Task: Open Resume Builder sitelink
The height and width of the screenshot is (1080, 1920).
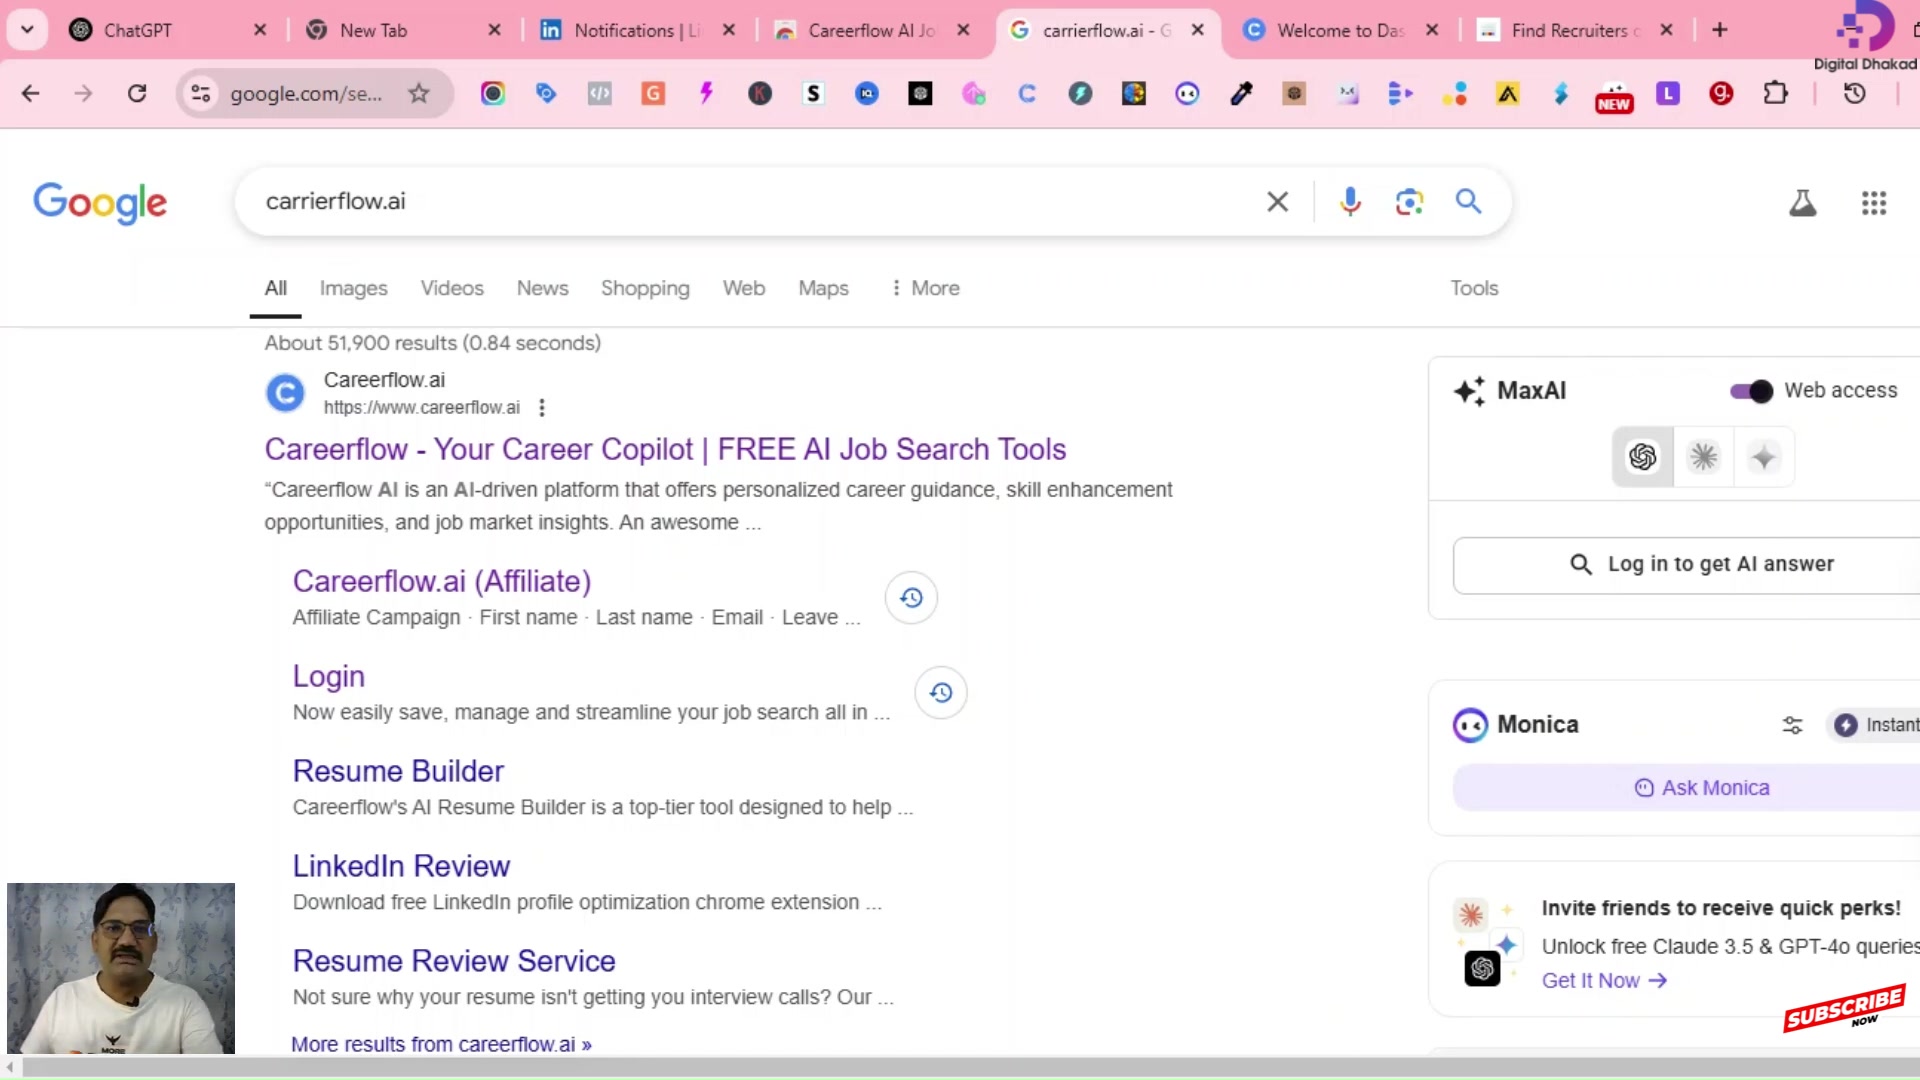Action: coord(398,771)
